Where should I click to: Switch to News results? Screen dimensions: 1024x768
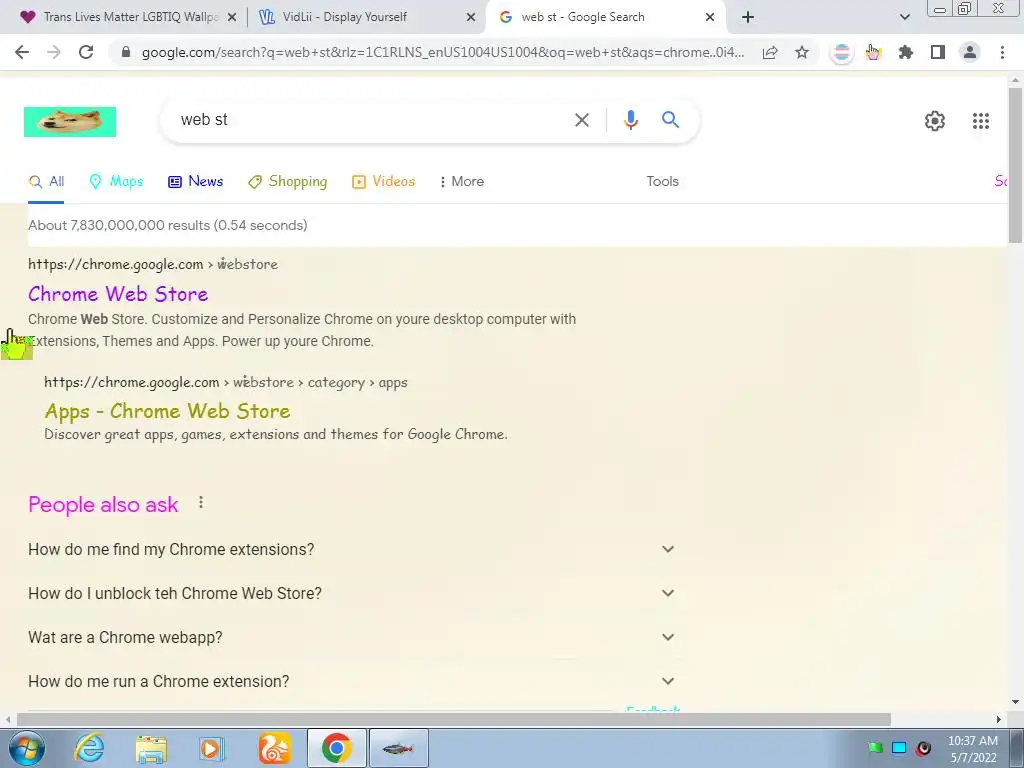(195, 182)
